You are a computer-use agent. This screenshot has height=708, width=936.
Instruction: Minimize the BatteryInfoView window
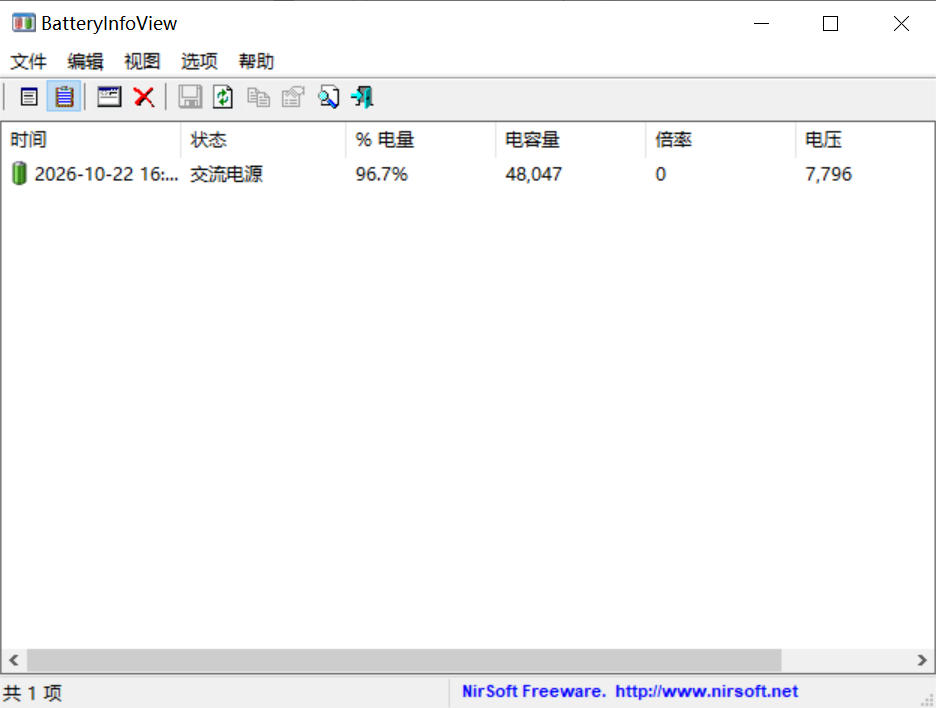[x=761, y=23]
